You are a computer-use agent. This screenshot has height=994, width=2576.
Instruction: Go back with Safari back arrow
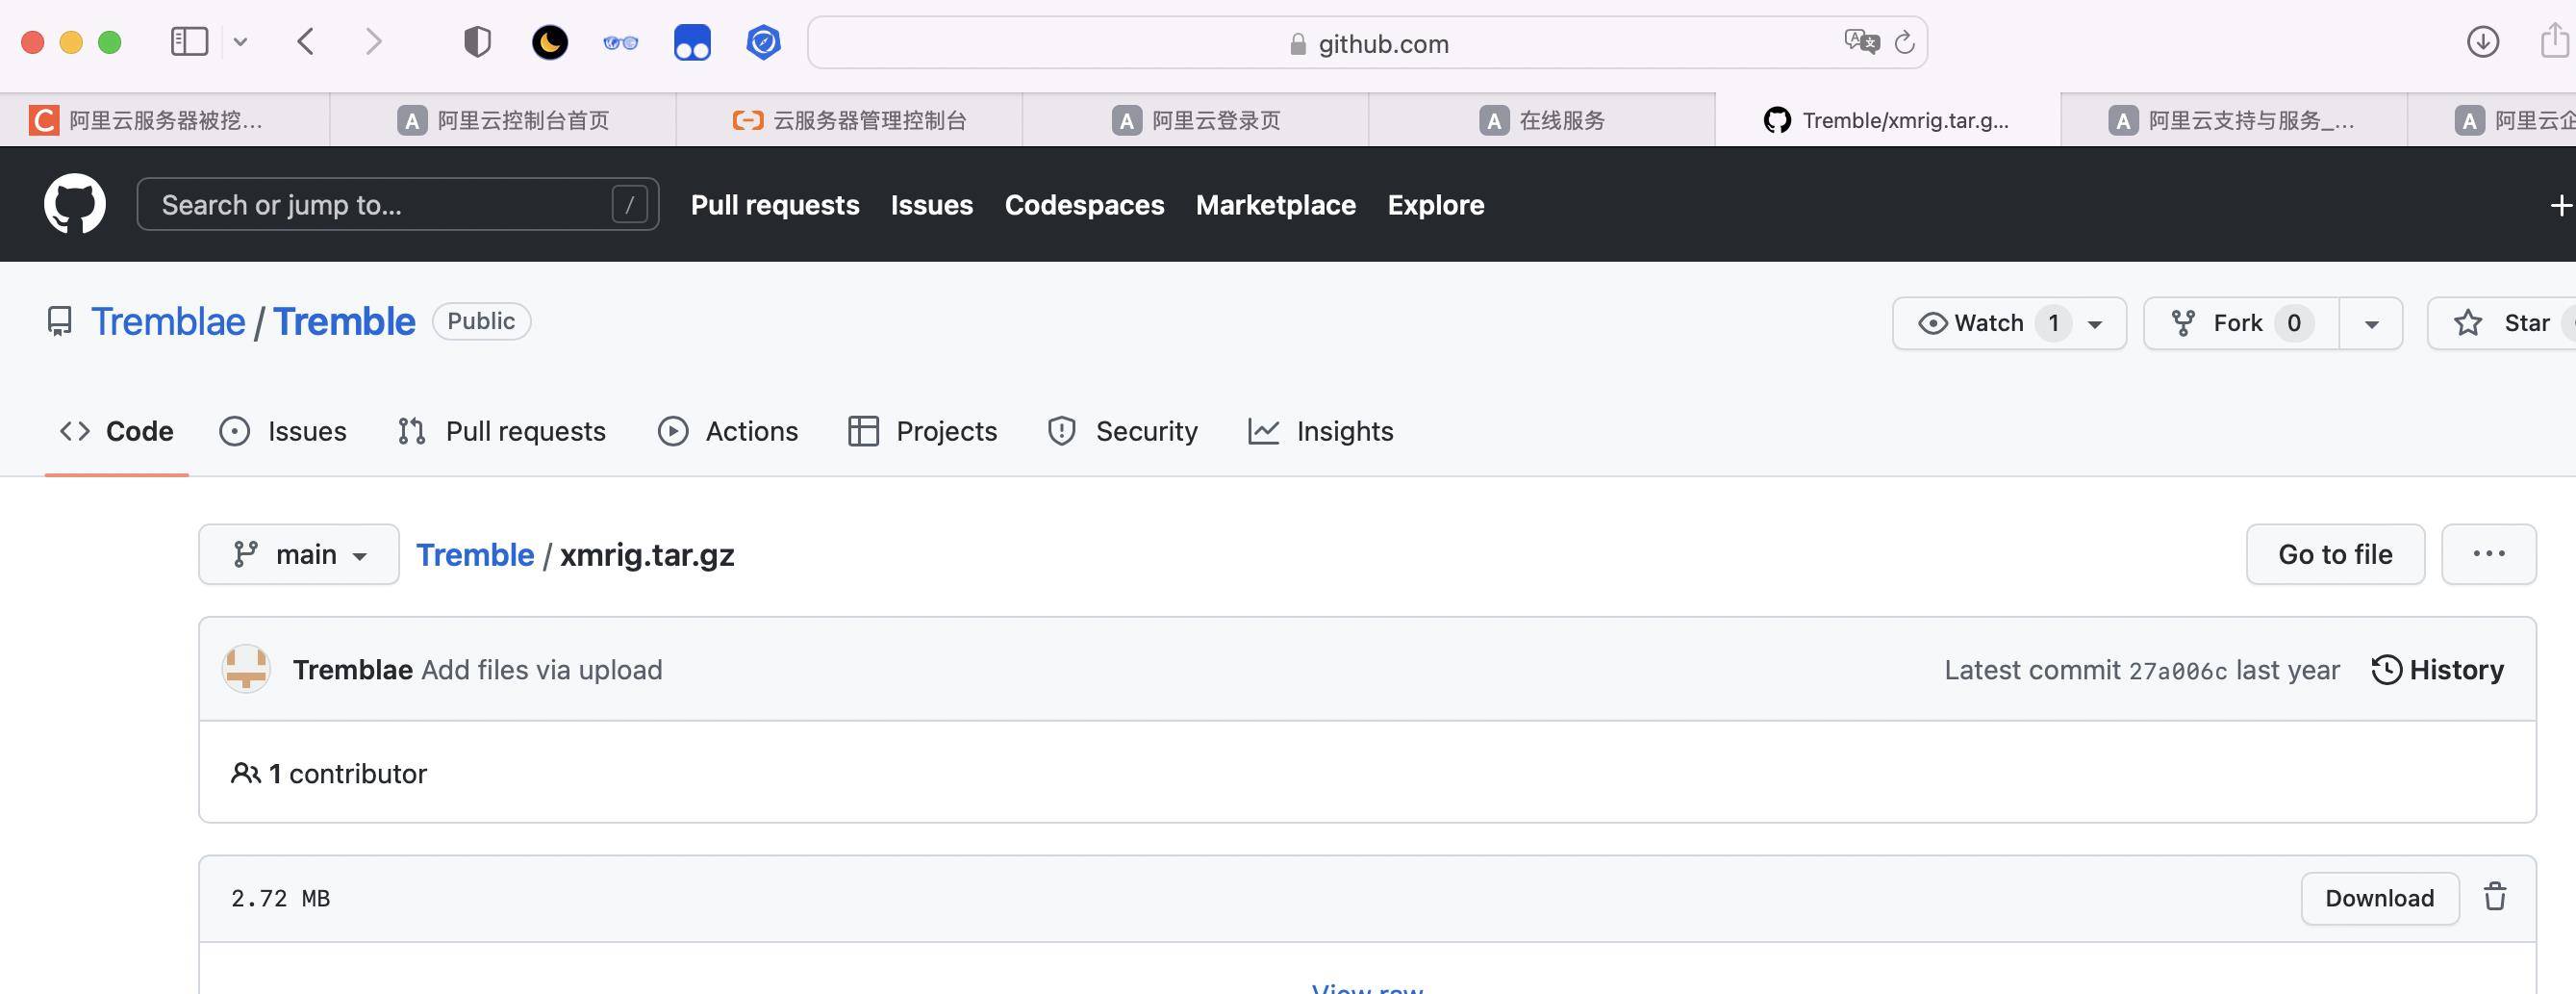coord(306,42)
